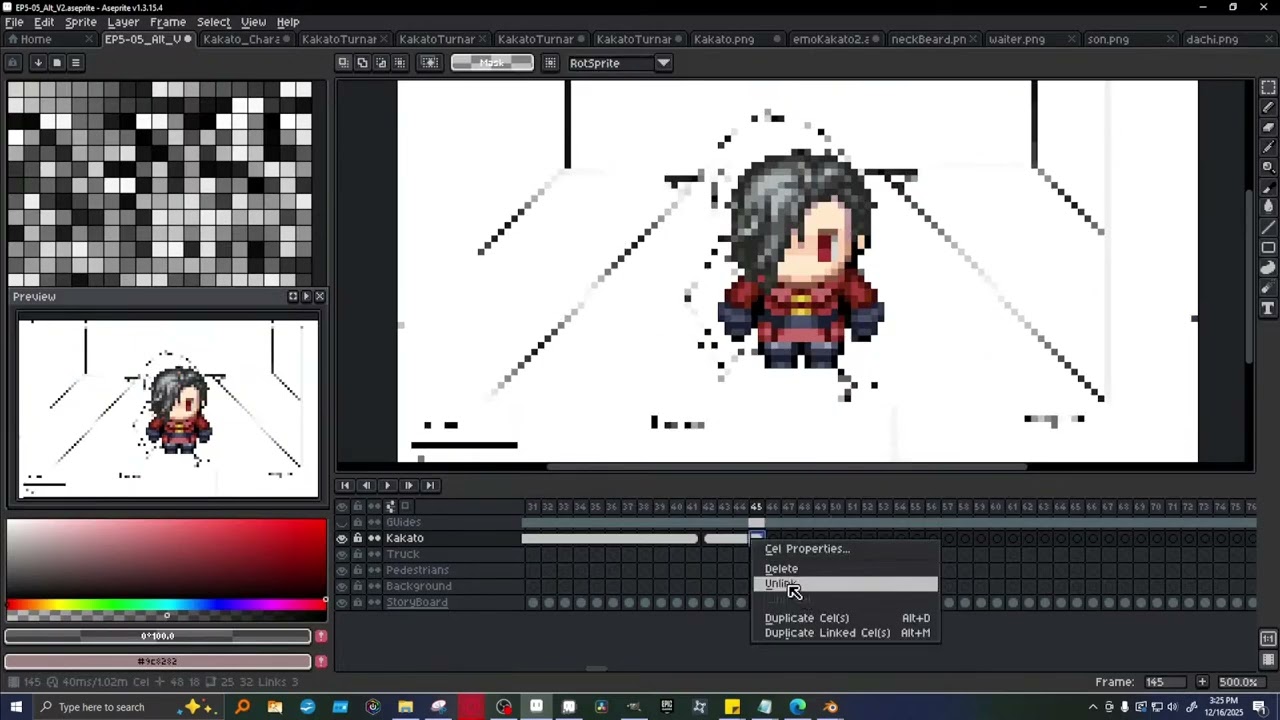The image size is (1280, 720).
Task: Select the StoryBoard layer name
Action: 417,602
